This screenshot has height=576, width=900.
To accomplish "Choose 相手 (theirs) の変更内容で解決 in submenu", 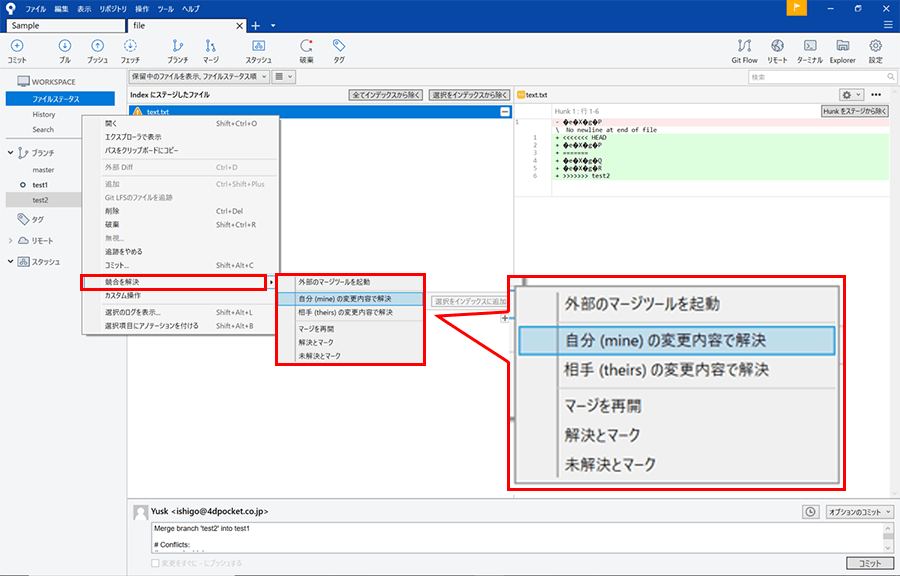I will 350,313.
